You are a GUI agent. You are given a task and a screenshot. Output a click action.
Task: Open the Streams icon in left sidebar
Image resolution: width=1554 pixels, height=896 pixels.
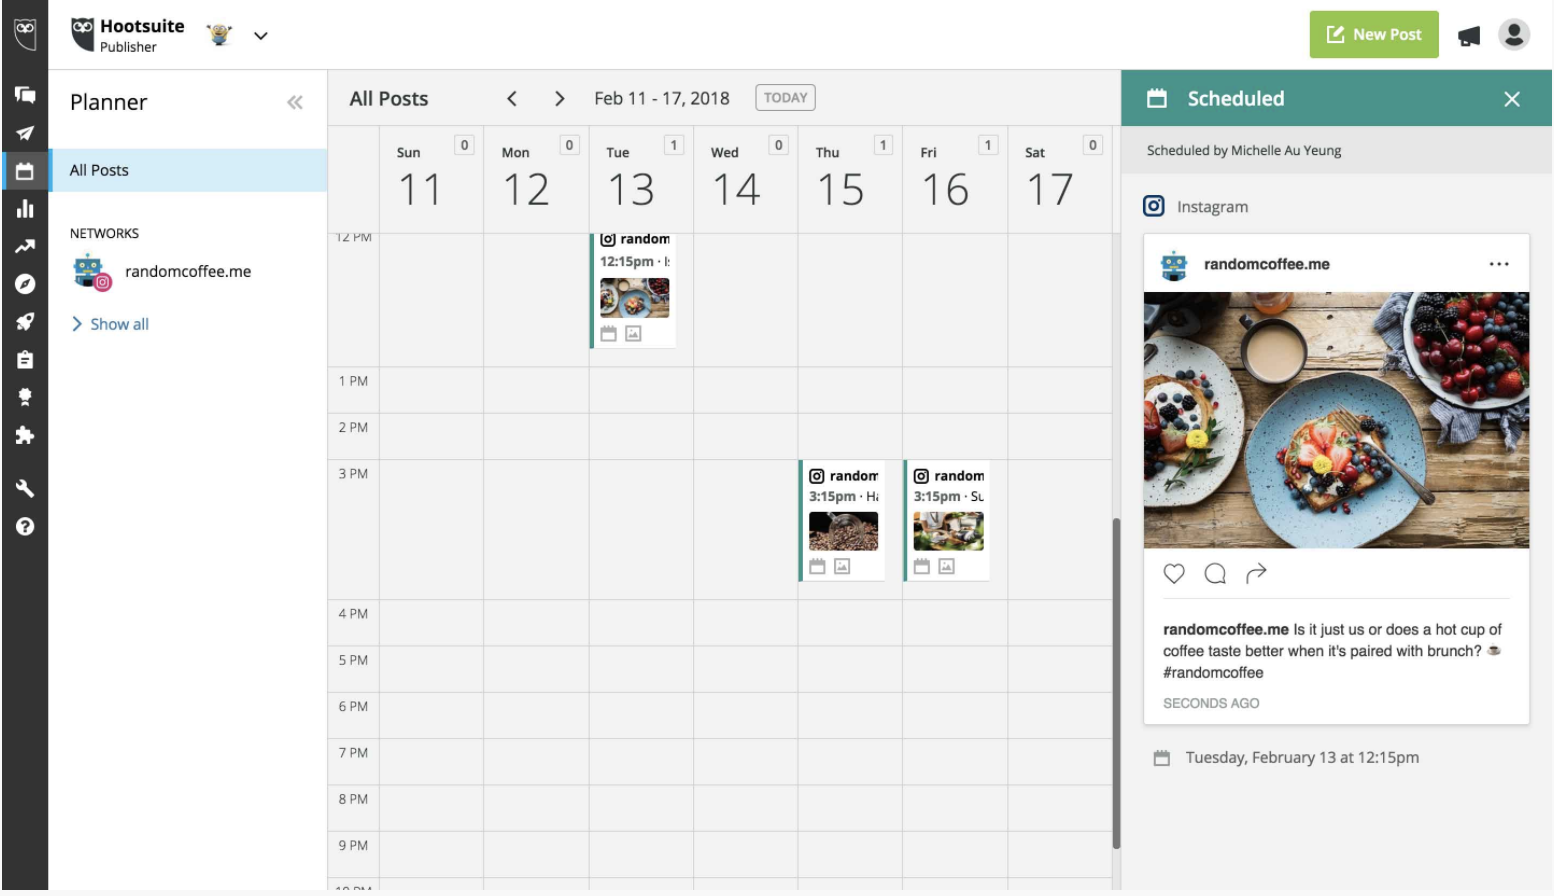[25, 95]
